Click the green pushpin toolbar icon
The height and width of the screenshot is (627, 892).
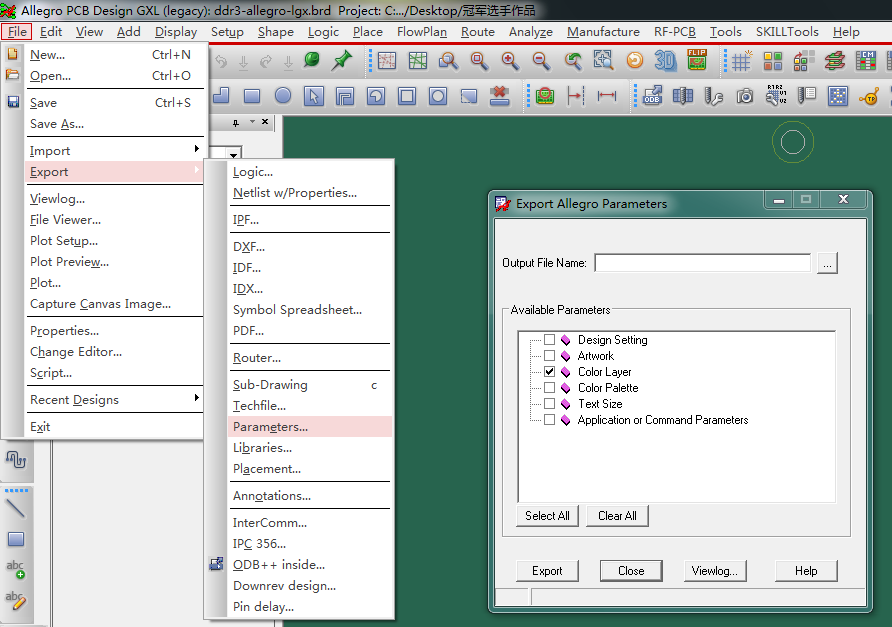(342, 61)
